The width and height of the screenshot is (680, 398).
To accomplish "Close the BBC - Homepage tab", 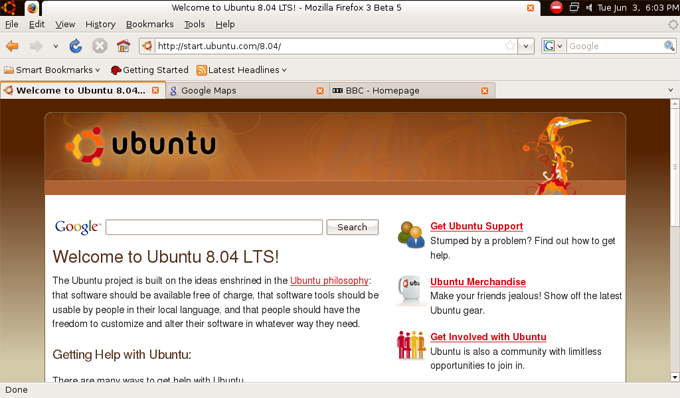I will [x=485, y=91].
